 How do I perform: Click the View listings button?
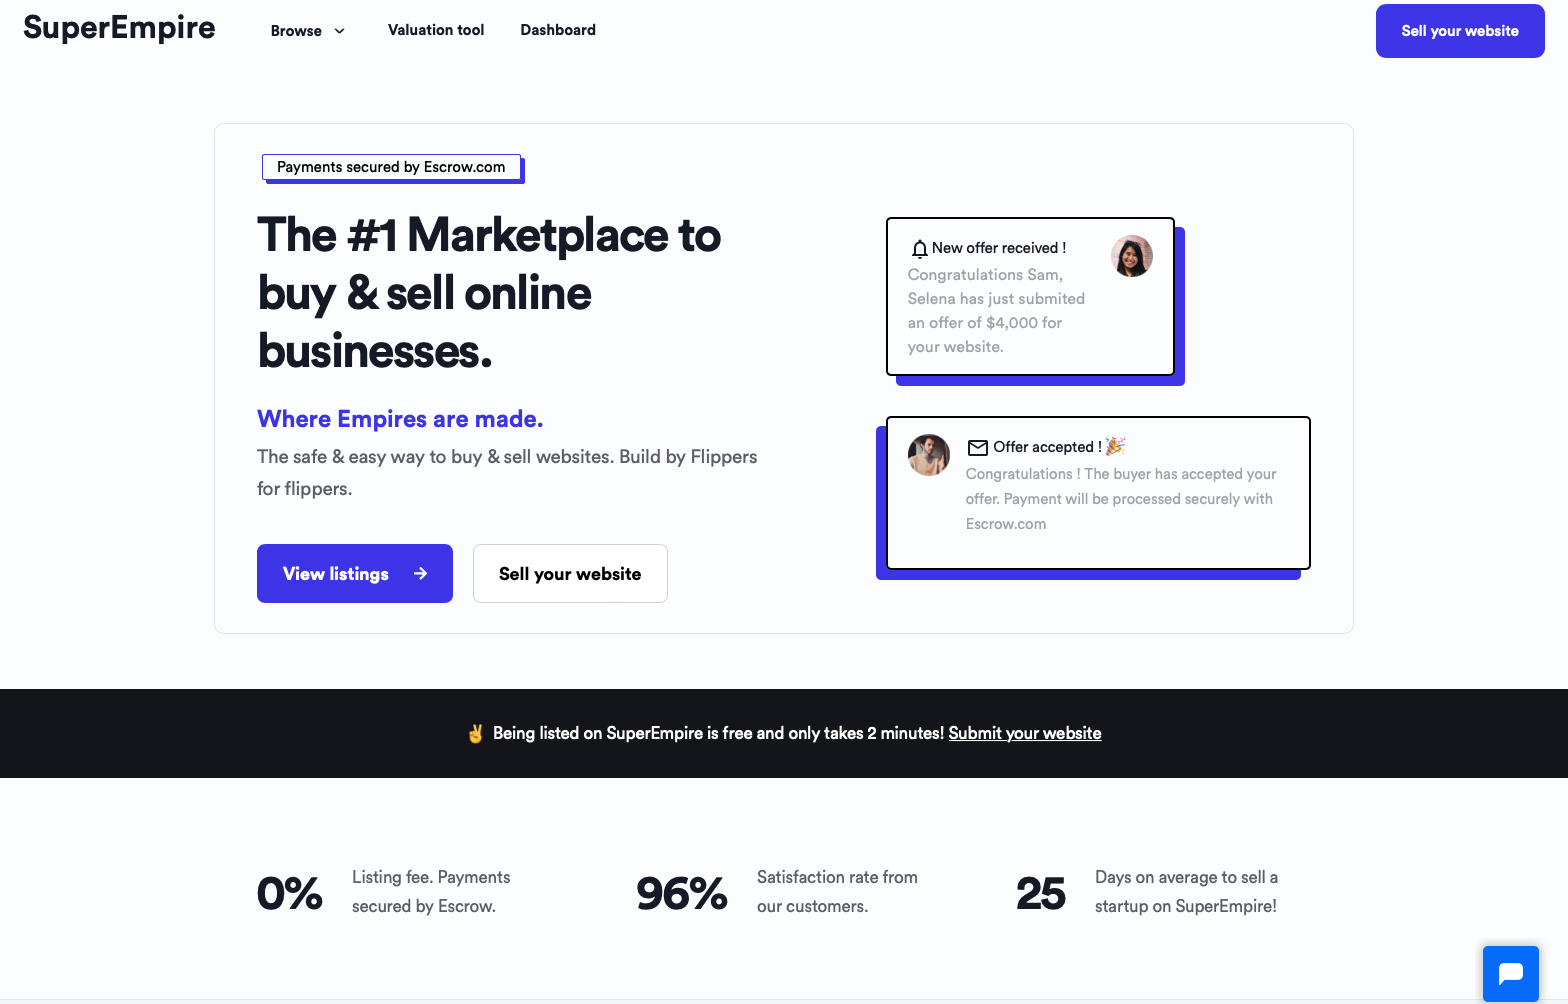pyautogui.click(x=354, y=573)
